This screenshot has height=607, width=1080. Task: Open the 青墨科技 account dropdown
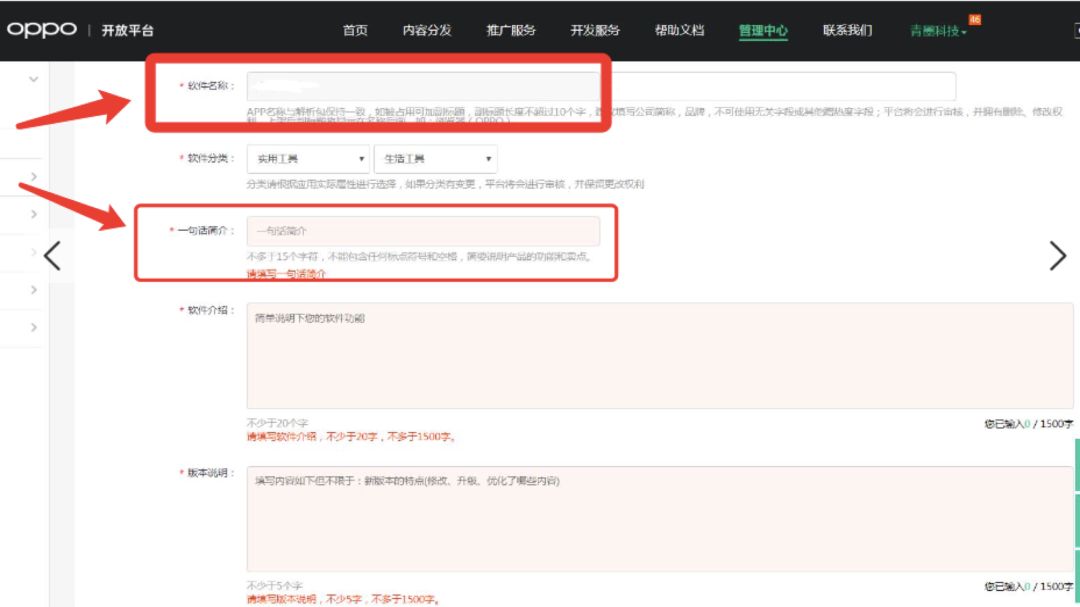(938, 31)
